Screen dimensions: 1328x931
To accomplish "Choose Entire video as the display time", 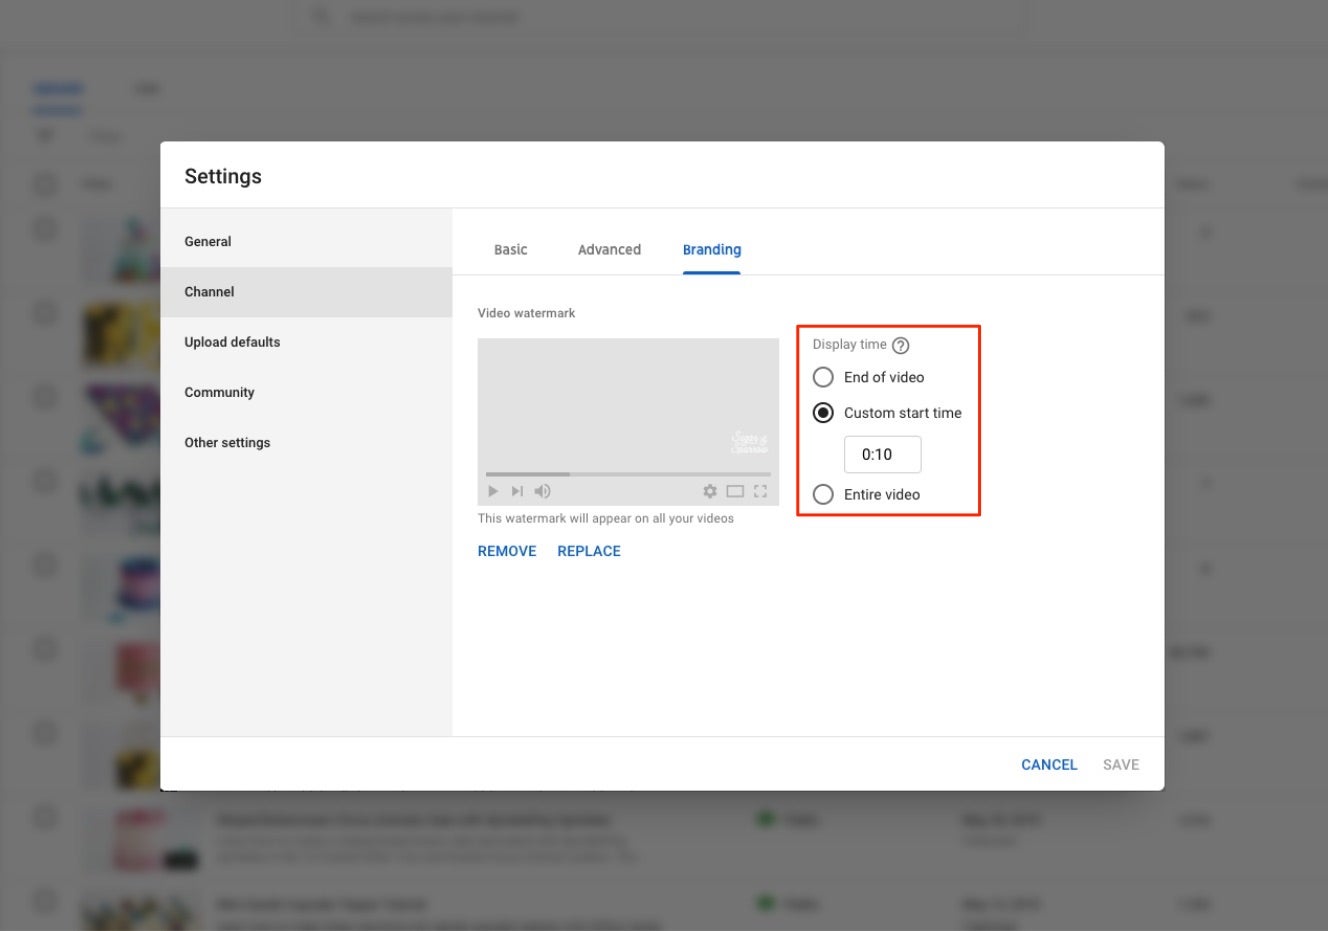I will 823,494.
